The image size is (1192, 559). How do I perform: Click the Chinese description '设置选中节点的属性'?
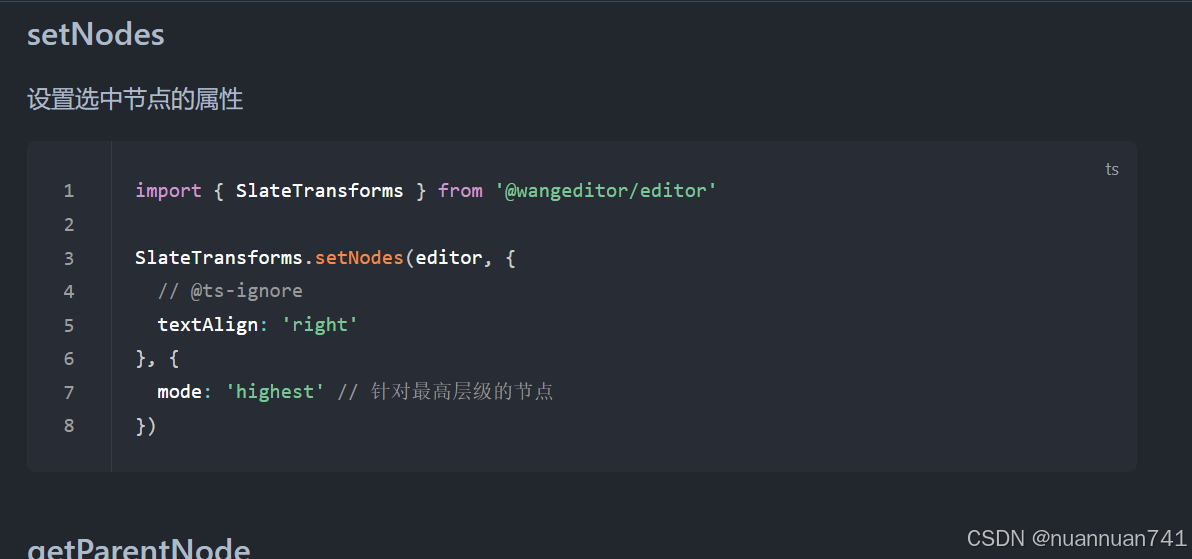pyautogui.click(x=135, y=99)
